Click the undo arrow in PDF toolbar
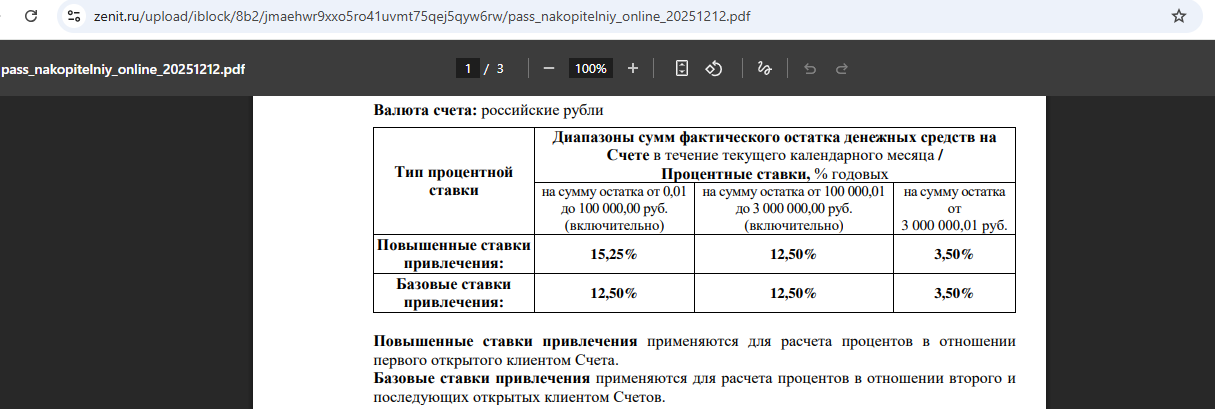Image resolution: width=1215 pixels, height=409 pixels. point(810,69)
